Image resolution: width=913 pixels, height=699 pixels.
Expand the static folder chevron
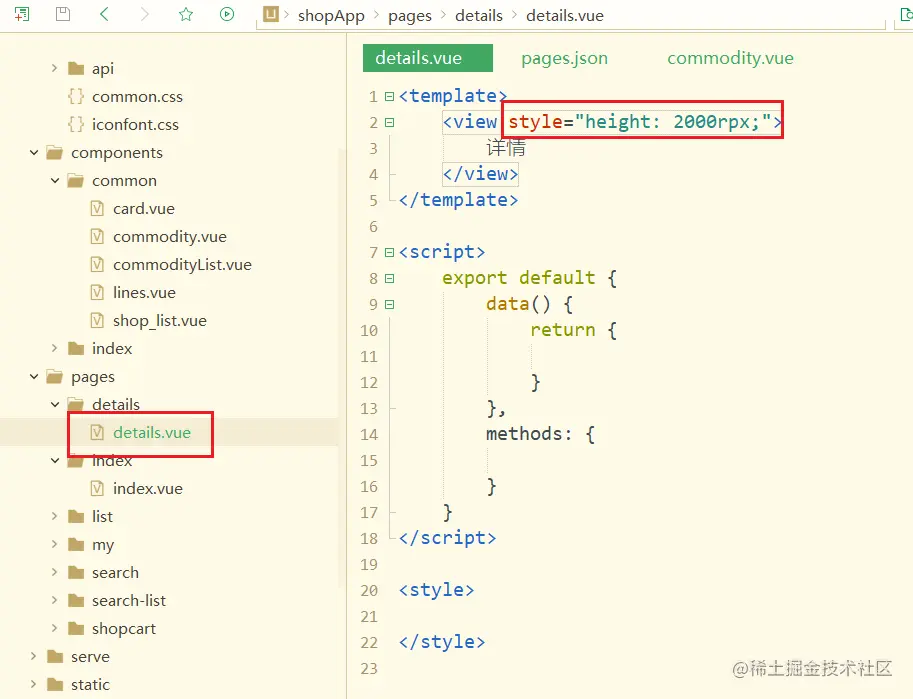[33, 684]
